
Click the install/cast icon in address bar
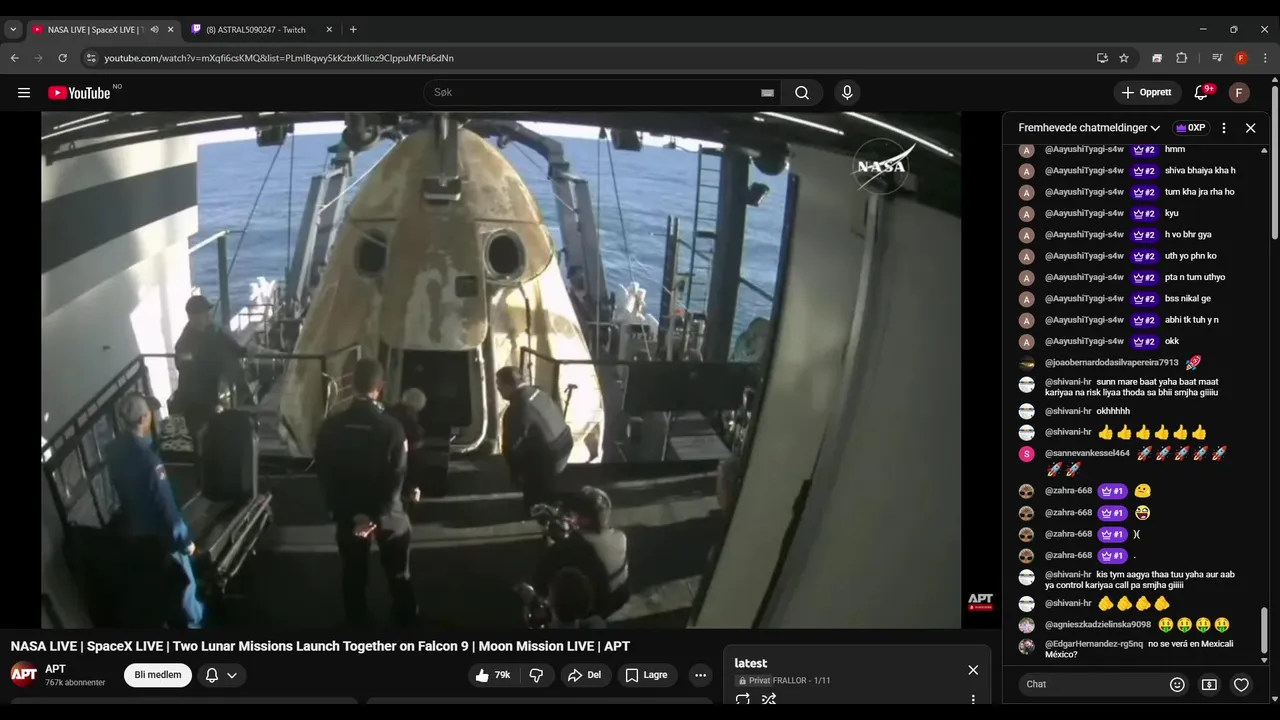pos(1102,58)
